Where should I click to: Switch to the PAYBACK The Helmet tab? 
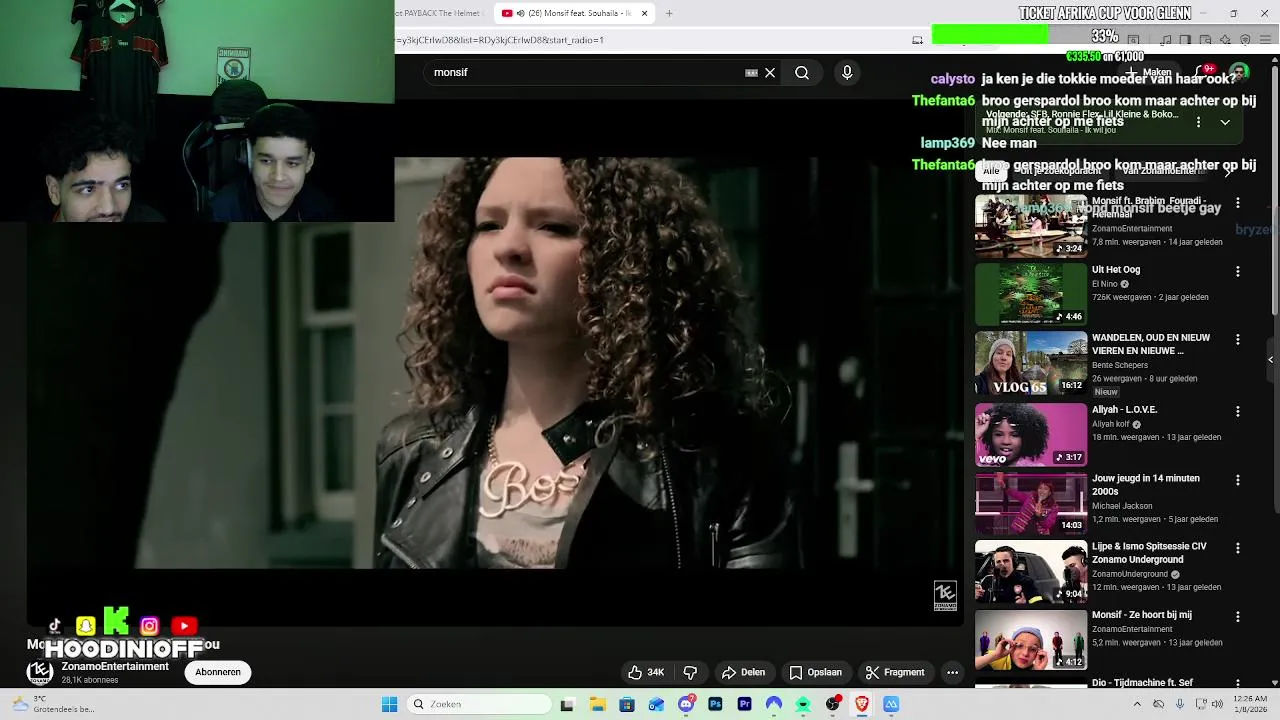[440, 13]
